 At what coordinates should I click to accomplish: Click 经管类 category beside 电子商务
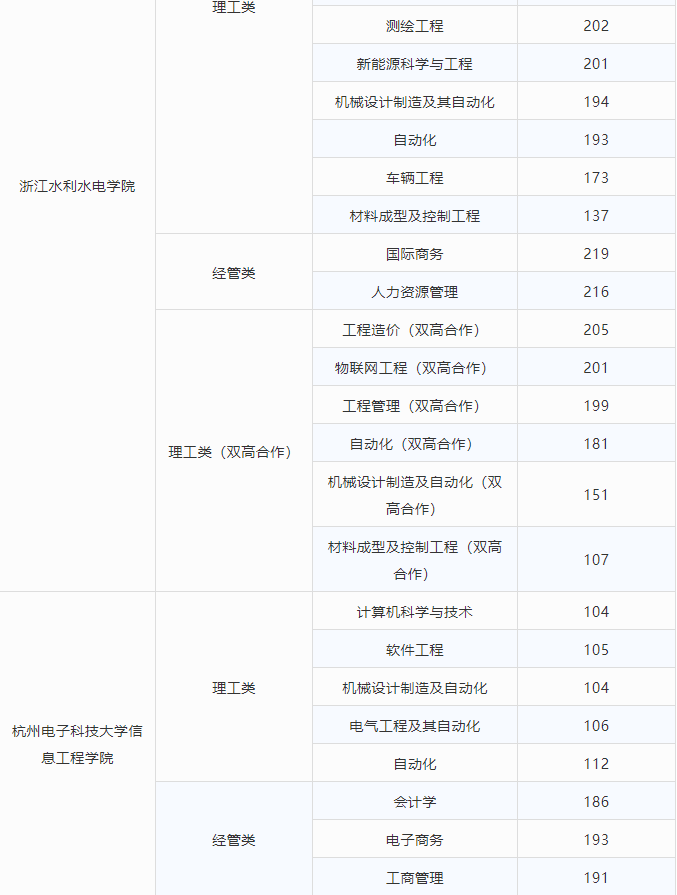click(233, 839)
